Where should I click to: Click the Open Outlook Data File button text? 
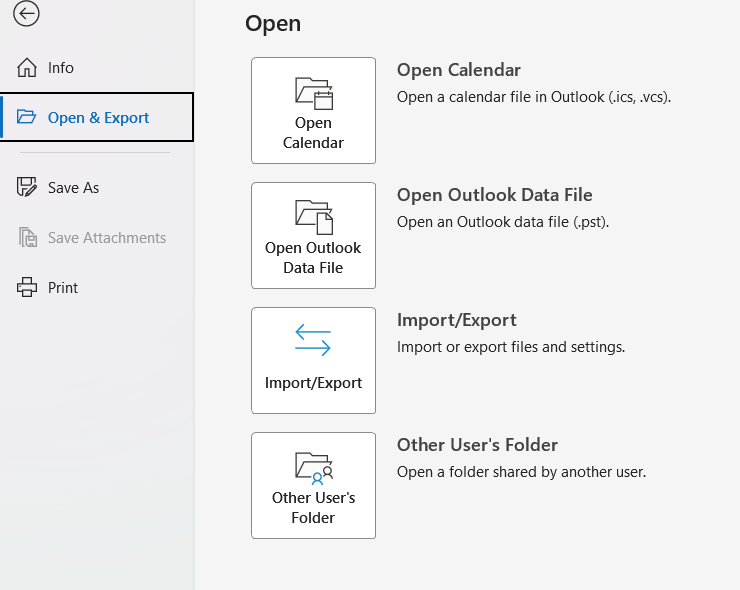313,258
